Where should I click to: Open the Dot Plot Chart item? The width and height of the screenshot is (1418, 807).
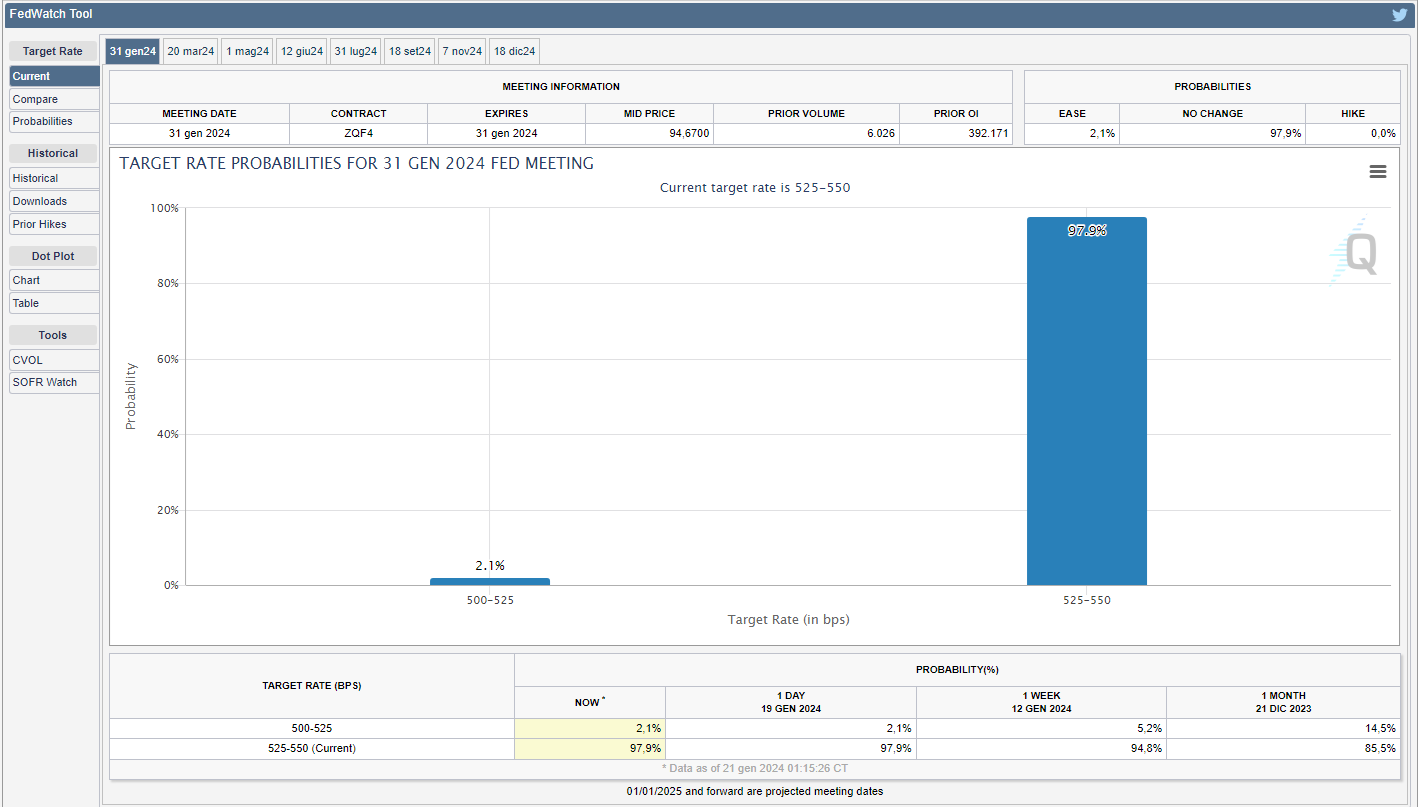[54, 280]
